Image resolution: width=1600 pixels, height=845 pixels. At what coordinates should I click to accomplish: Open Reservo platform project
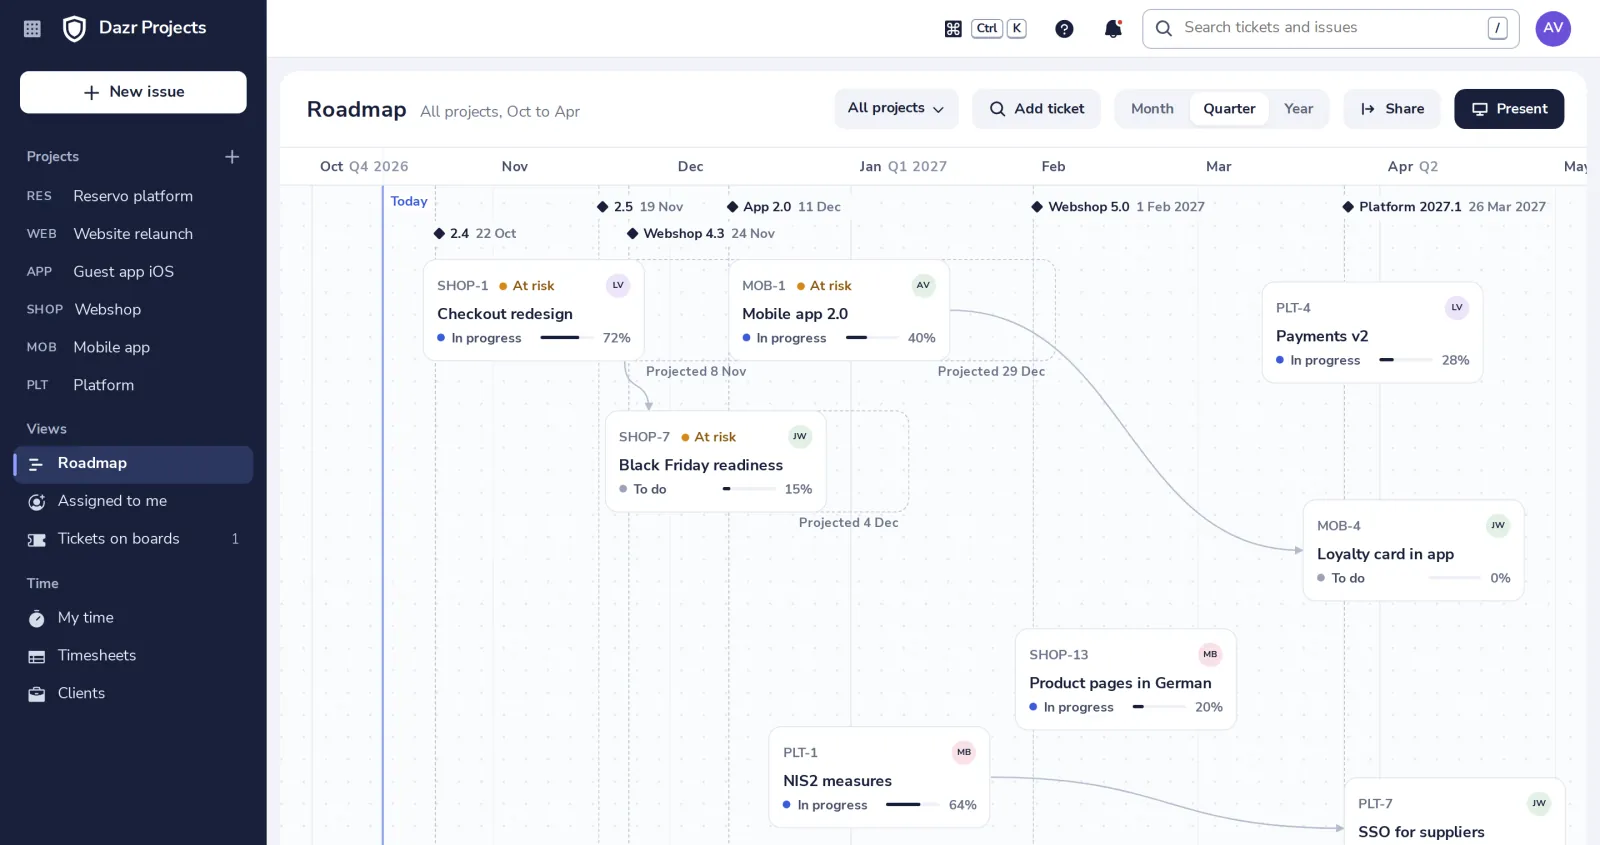point(133,196)
